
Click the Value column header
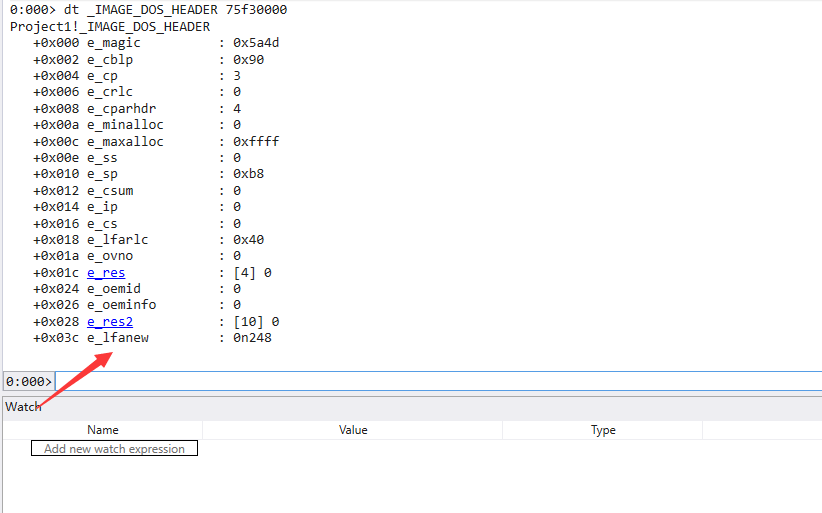click(x=353, y=430)
